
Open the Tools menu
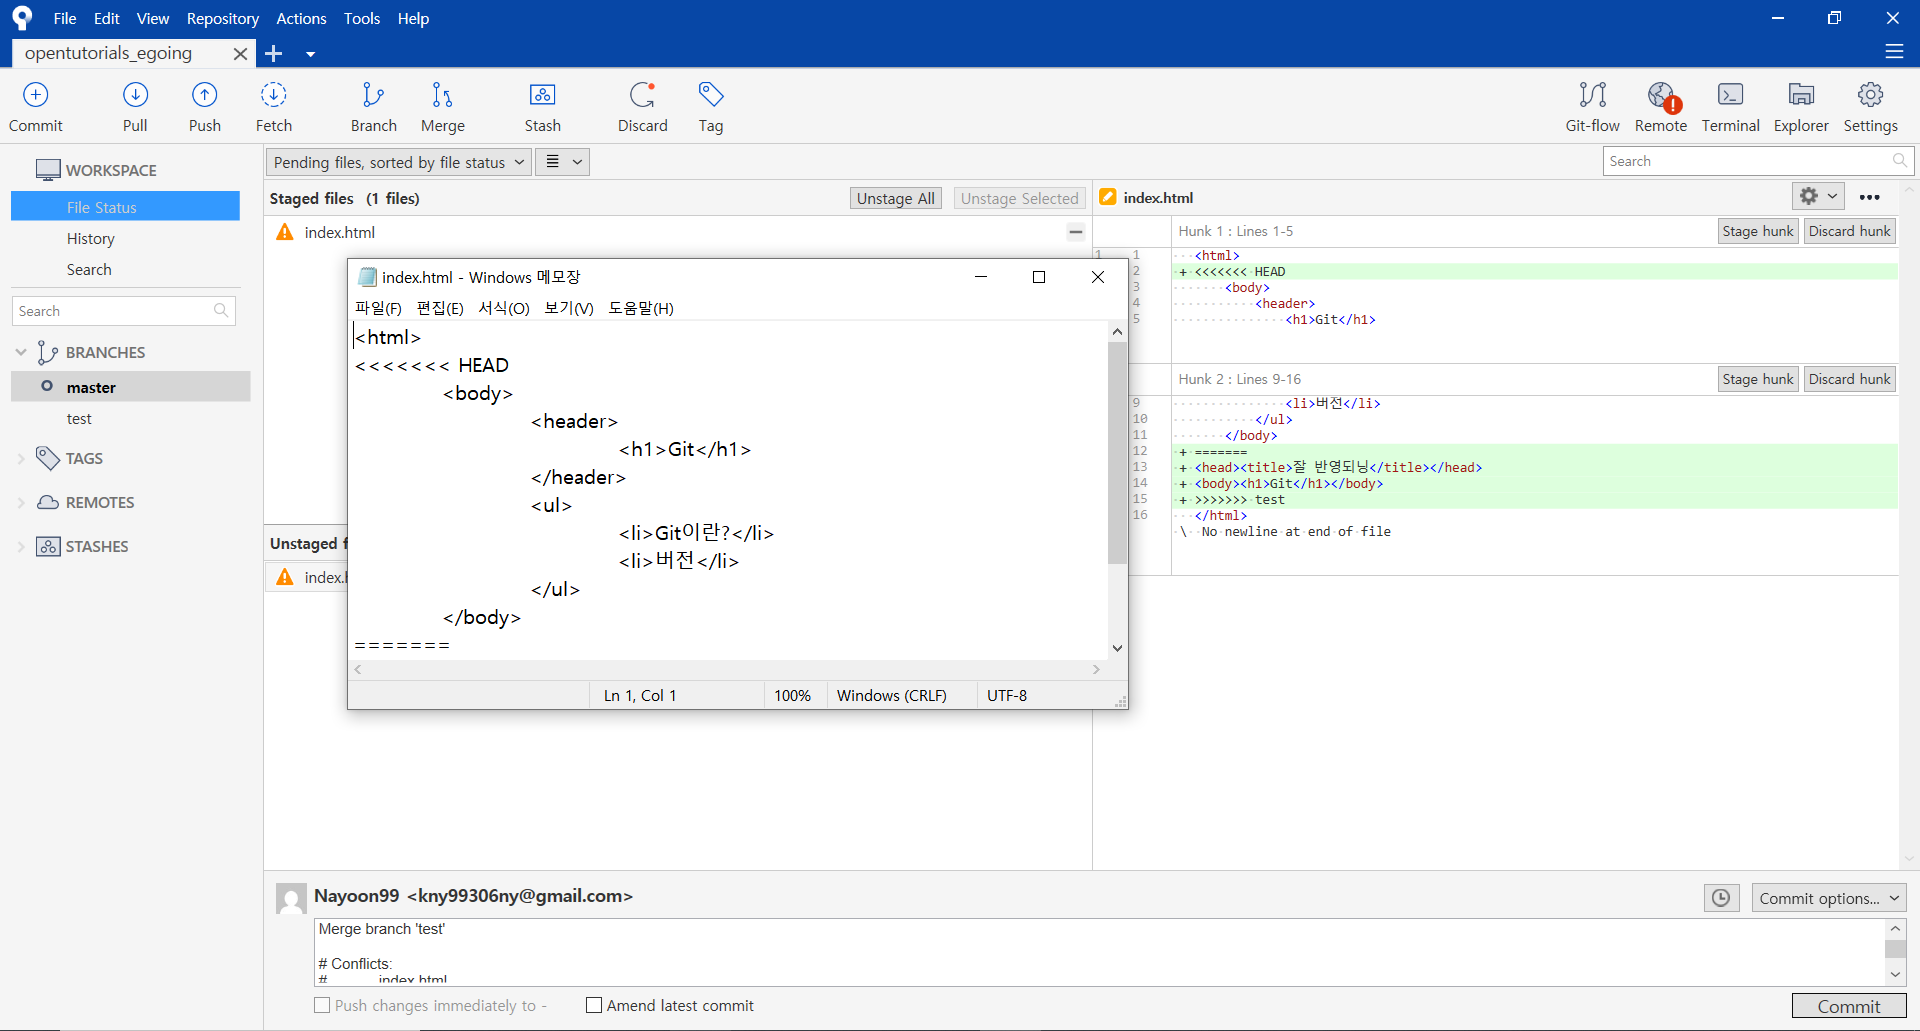coord(362,18)
